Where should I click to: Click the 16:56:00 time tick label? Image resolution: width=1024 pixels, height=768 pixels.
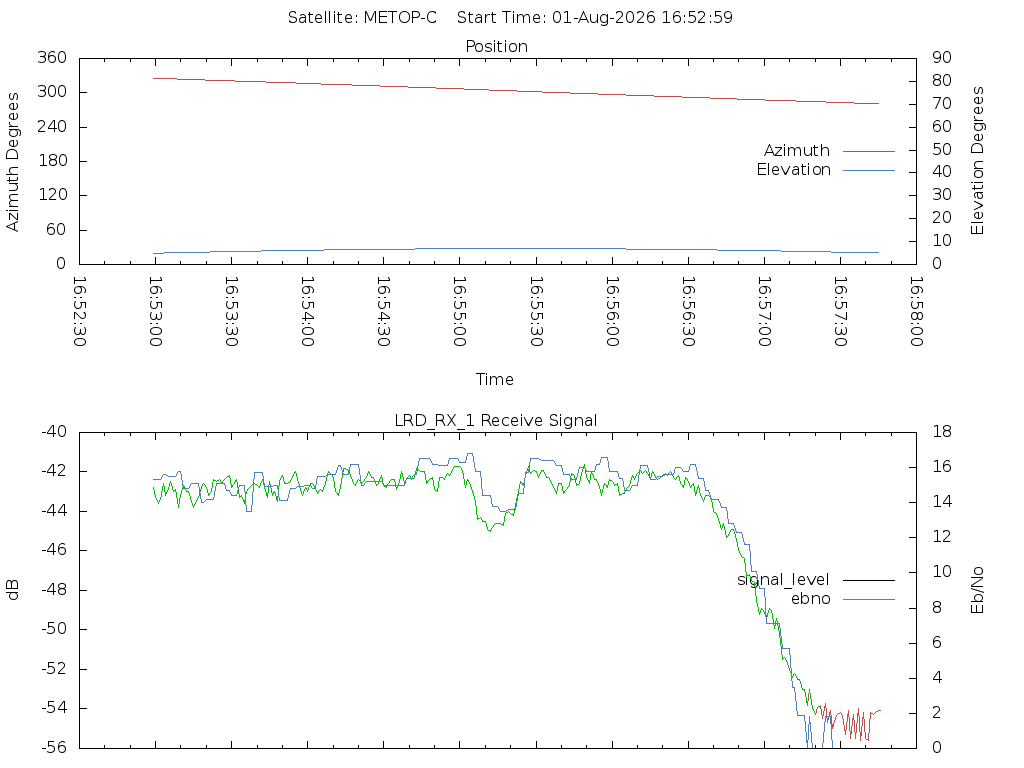click(612, 312)
